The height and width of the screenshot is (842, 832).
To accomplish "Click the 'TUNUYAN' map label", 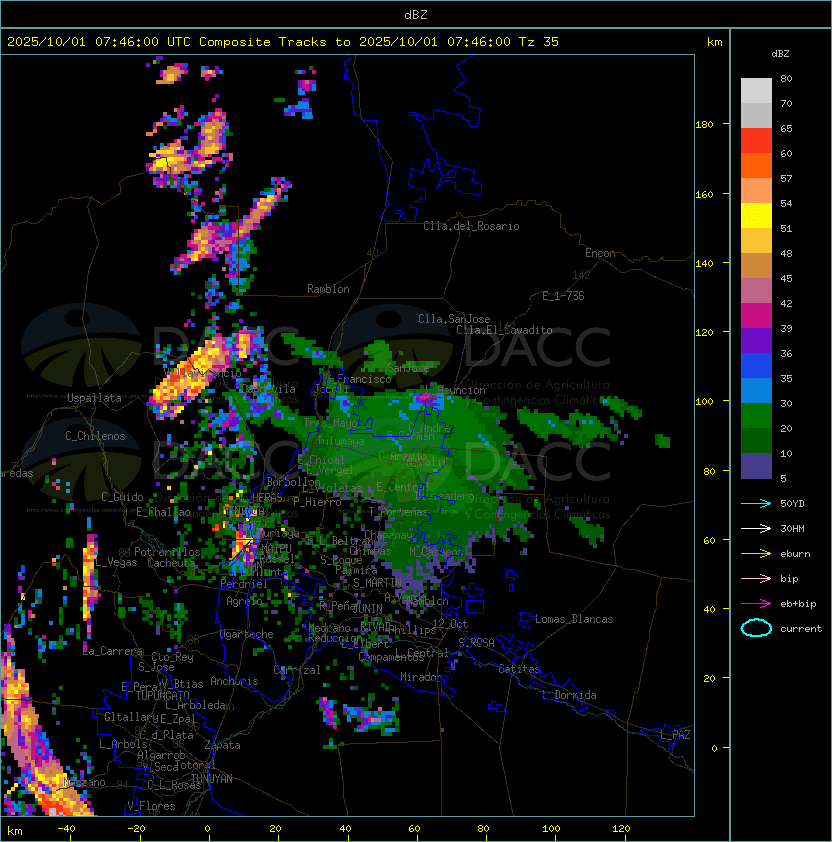I will pyautogui.click(x=212, y=779).
